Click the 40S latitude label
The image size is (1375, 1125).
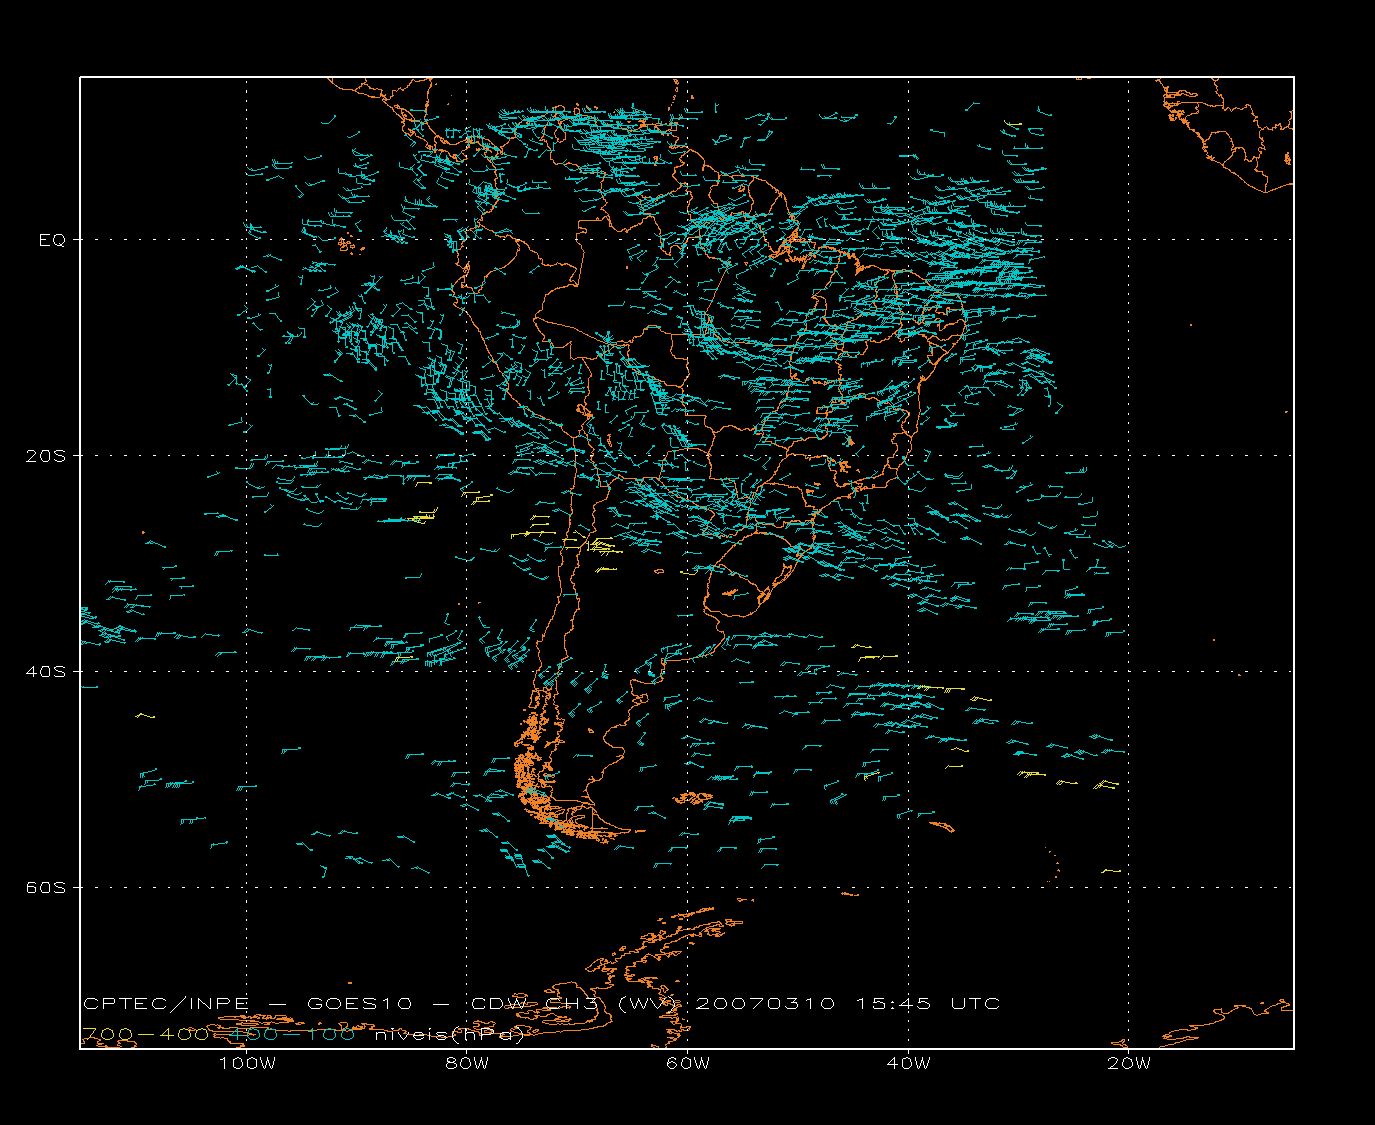(45, 672)
